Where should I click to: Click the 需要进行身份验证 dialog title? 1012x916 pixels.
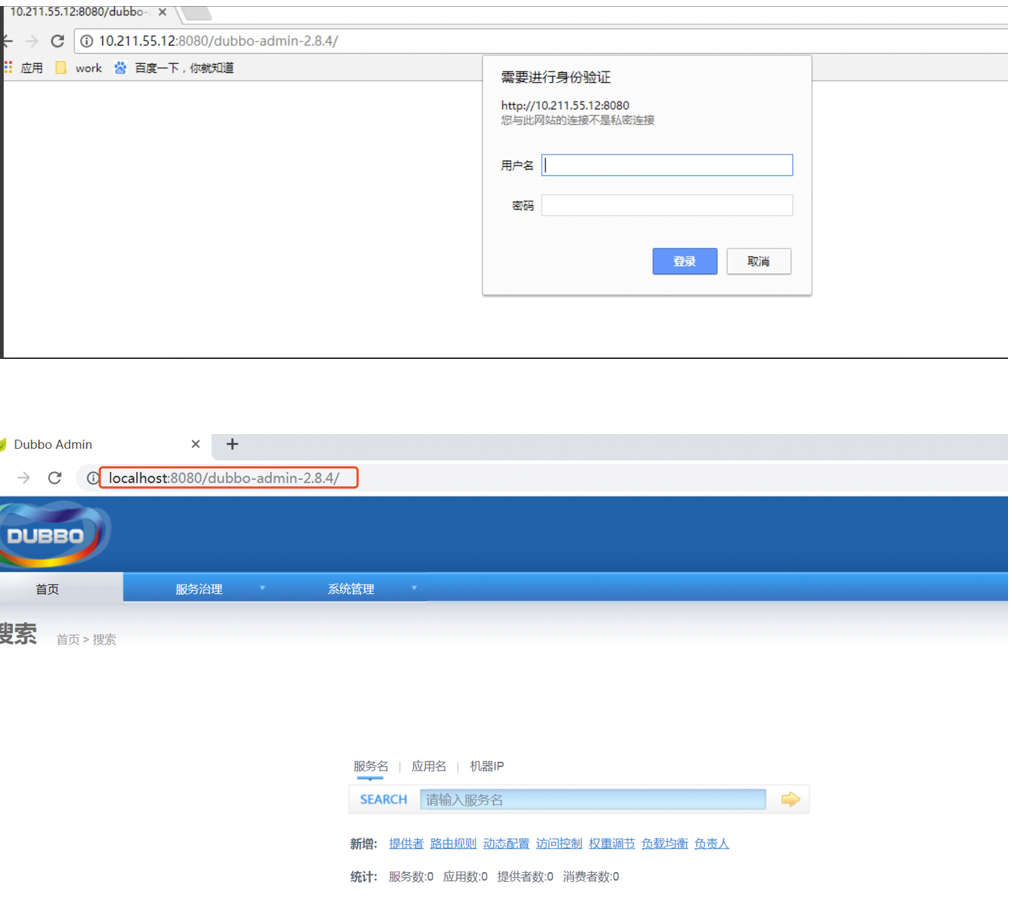[556, 77]
